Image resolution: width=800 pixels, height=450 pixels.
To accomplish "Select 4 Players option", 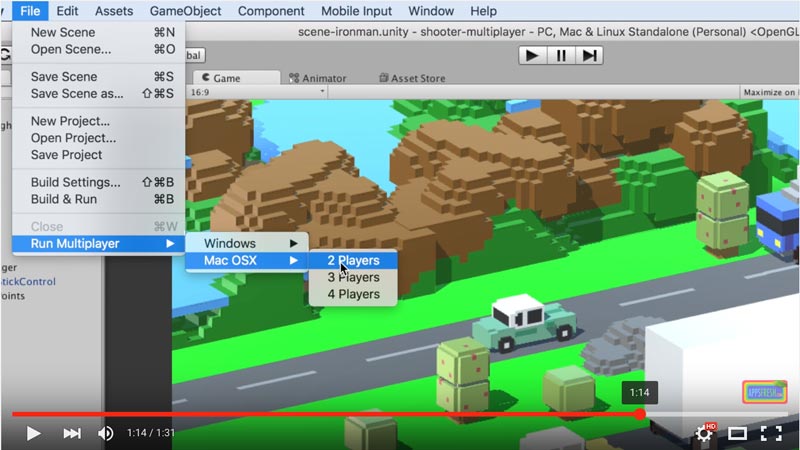I will (x=353, y=294).
